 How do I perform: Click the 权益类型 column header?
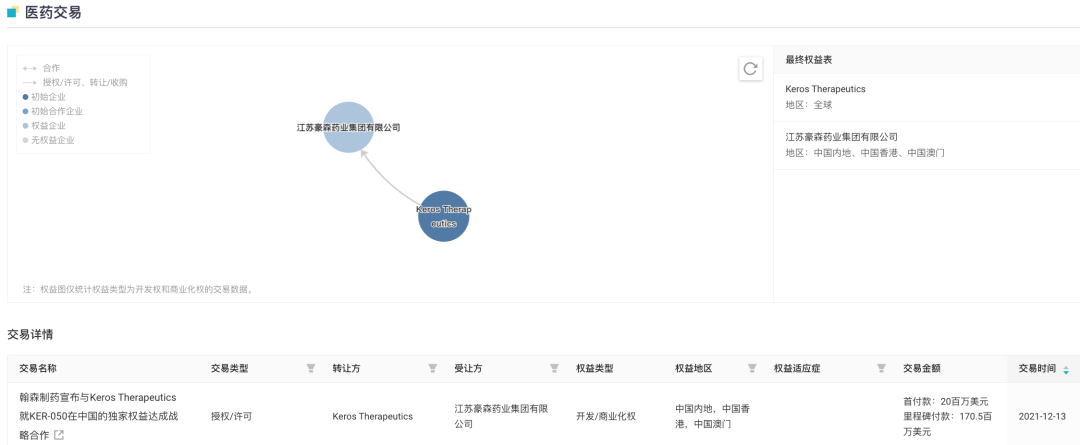[594, 369]
